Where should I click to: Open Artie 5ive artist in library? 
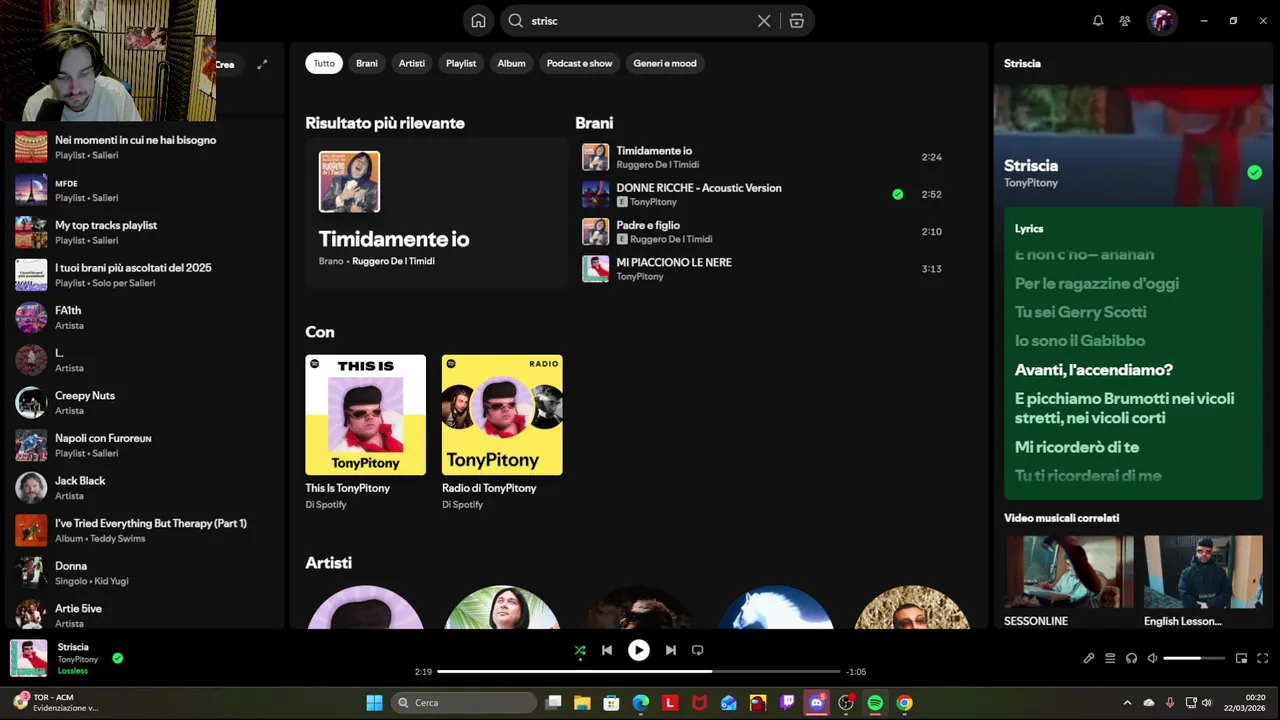pyautogui.click(x=144, y=614)
